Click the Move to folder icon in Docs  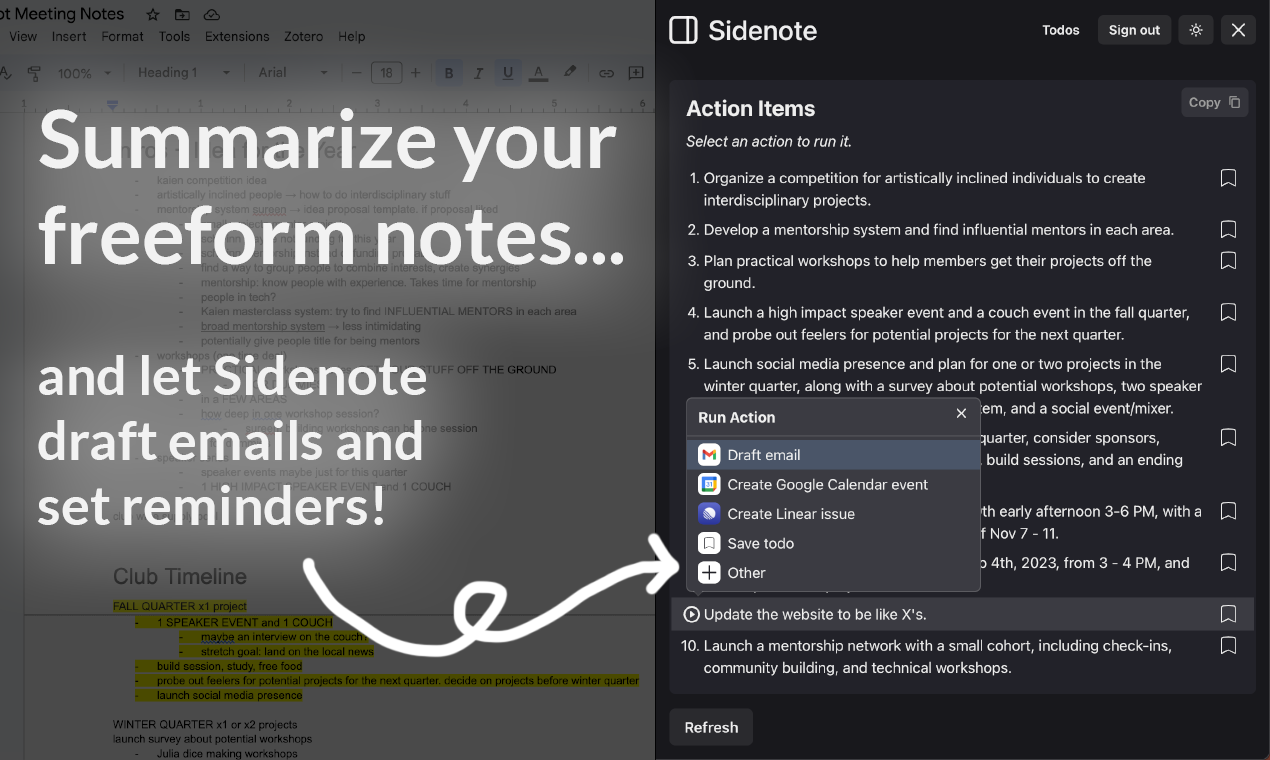[182, 14]
